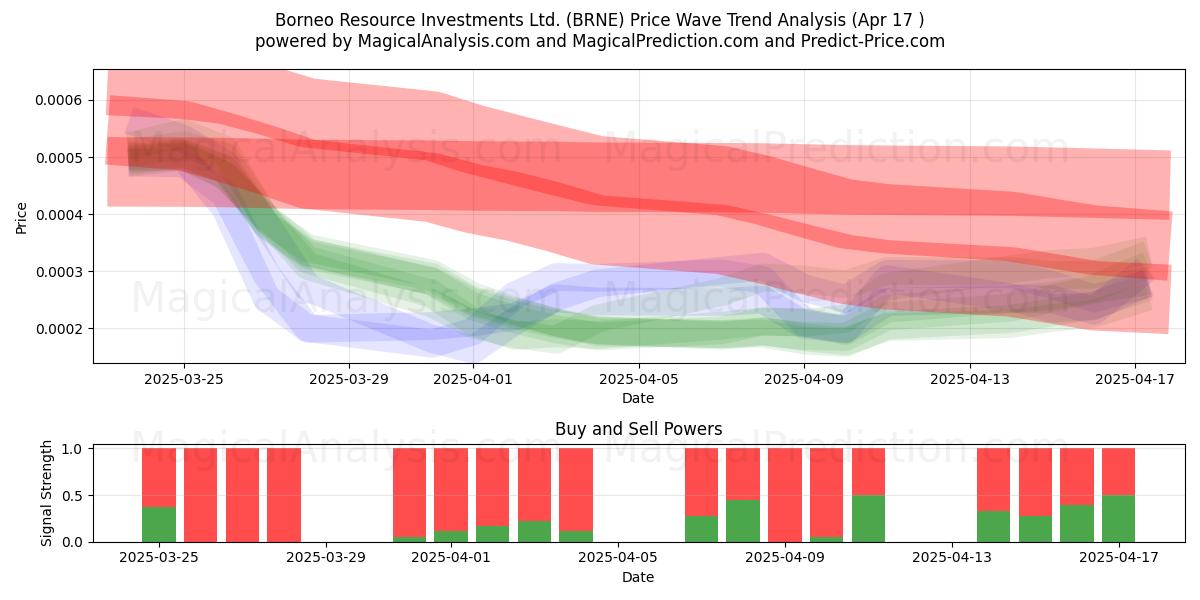Click green buy segment of the 2025-03-25 bar

pyautogui.click(x=158, y=524)
